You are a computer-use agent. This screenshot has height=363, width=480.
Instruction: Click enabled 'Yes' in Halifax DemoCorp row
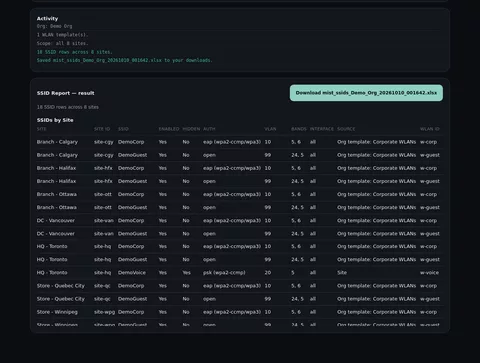click(163, 168)
